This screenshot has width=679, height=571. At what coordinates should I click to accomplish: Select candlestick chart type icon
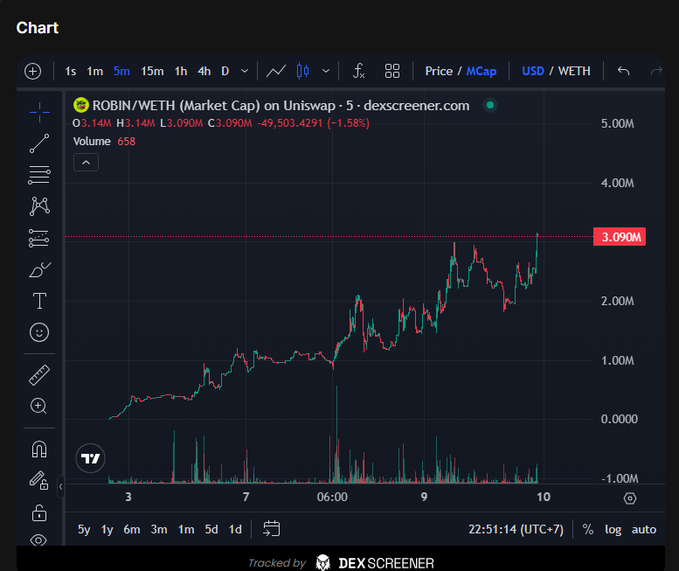303,71
